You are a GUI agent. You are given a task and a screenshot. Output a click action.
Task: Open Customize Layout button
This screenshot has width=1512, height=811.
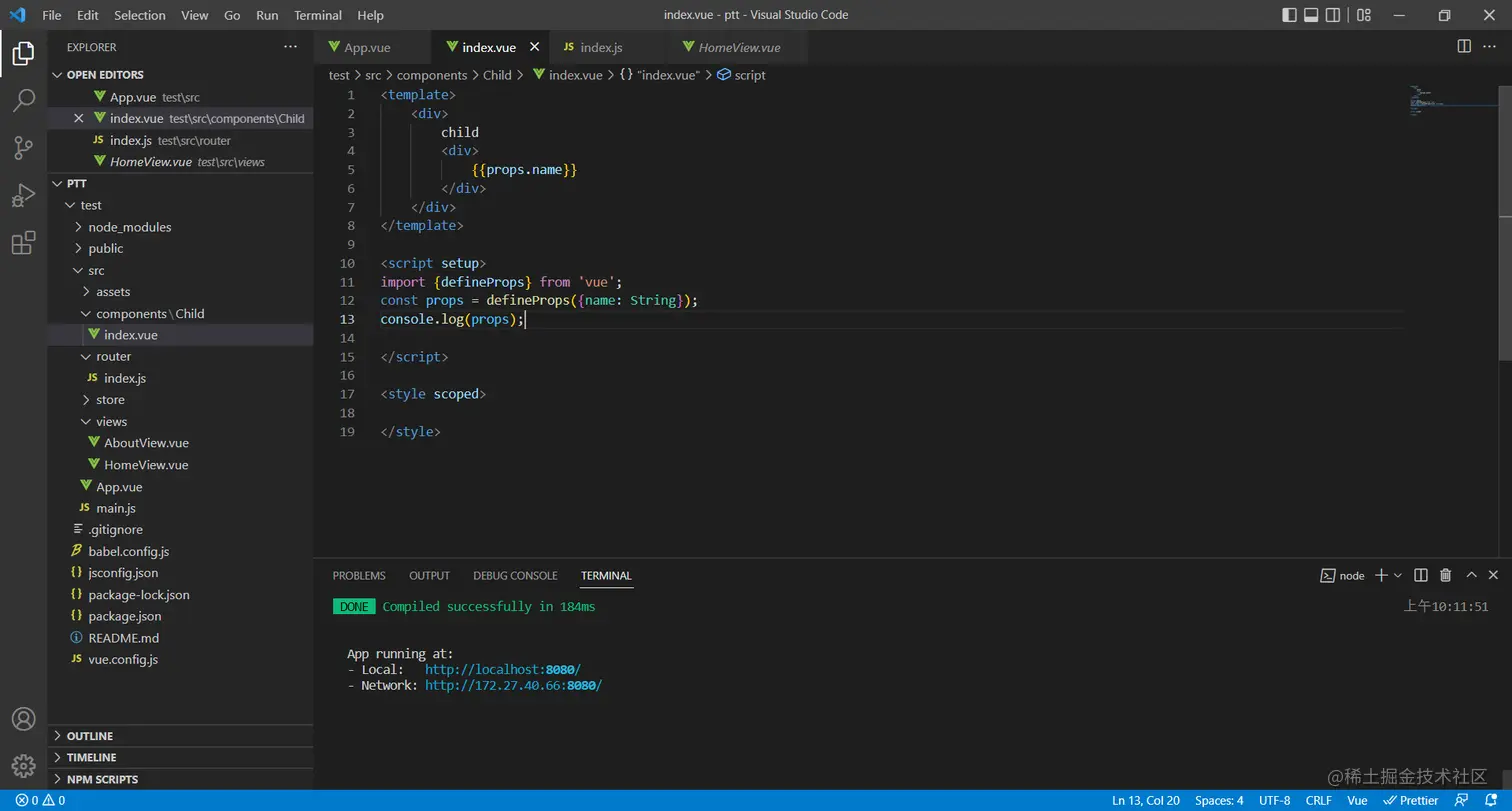[x=1365, y=15]
